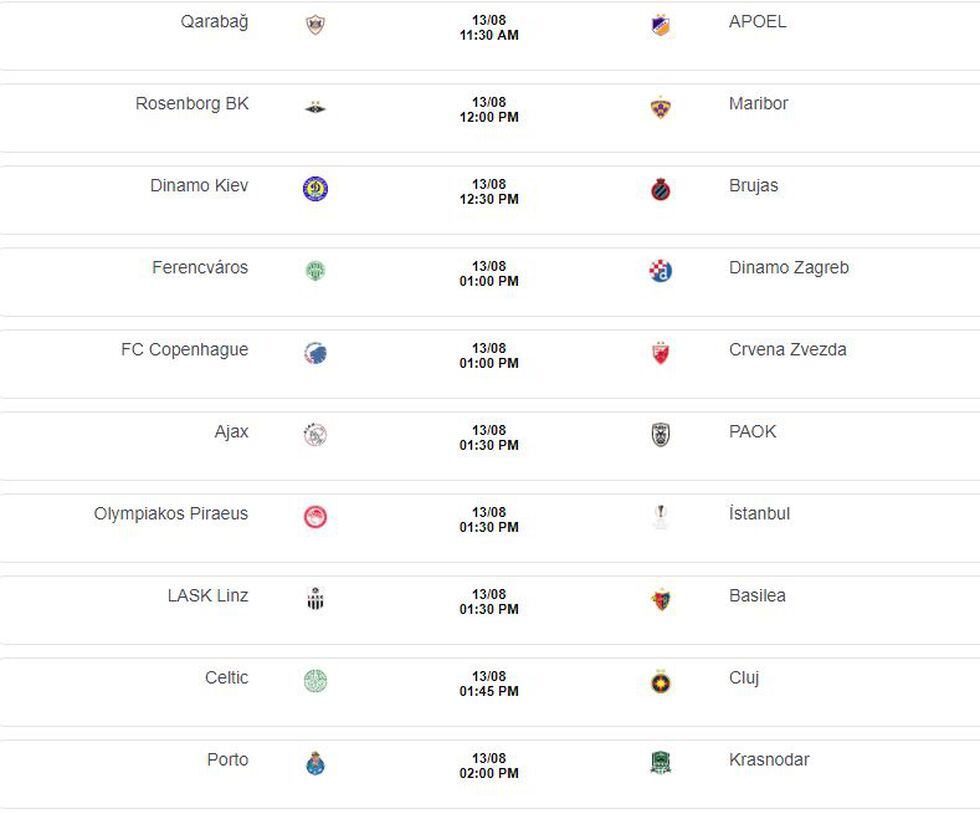Open the Rosenborg BK team name
This screenshot has height=814, width=980.
click(192, 103)
